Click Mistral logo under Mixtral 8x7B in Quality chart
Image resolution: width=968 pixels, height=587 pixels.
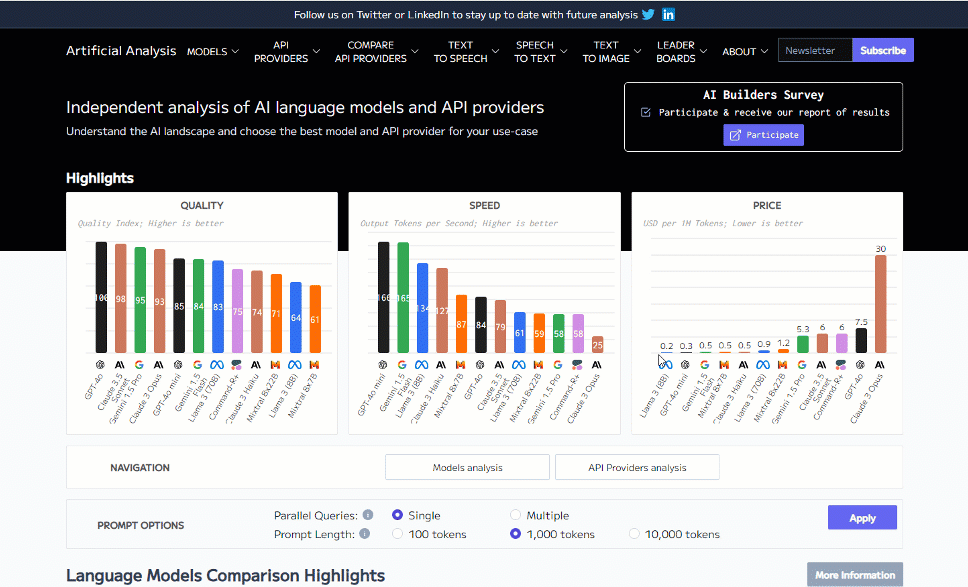coord(314,365)
